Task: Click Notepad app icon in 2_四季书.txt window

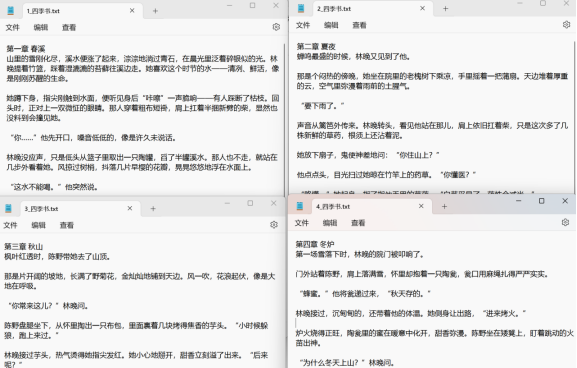Action: (301, 8)
